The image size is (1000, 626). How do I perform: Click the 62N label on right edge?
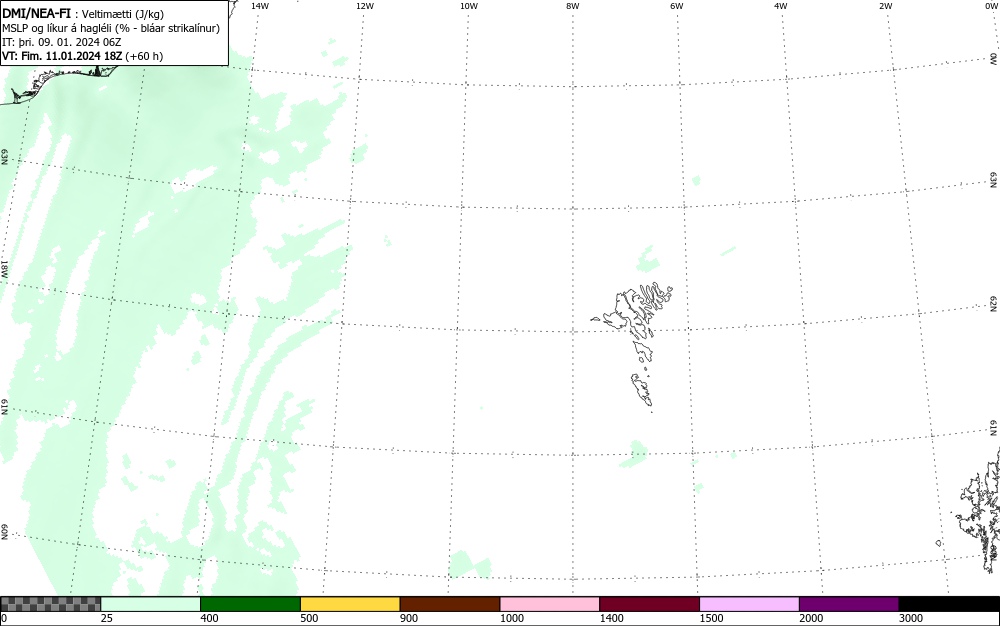point(994,303)
